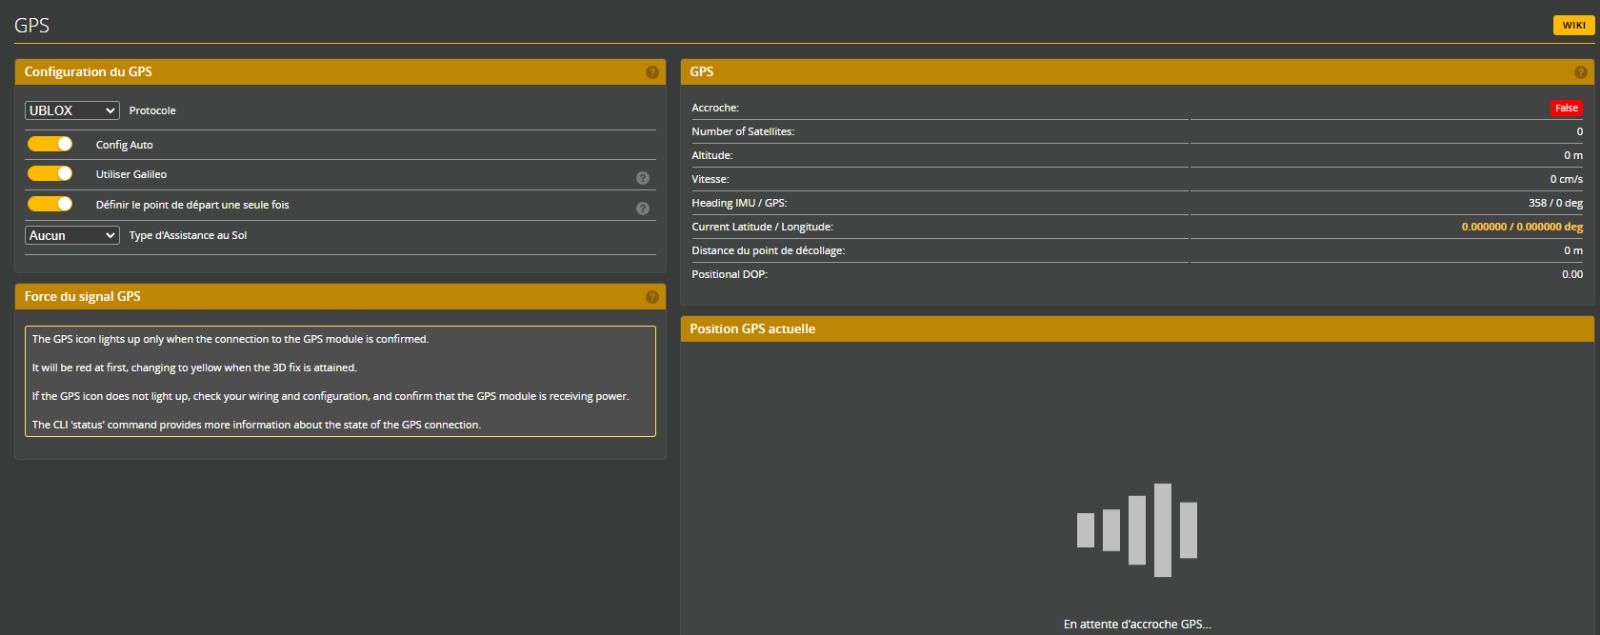
Task: Click help icon in Force du signal GPS header
Action: point(652,297)
